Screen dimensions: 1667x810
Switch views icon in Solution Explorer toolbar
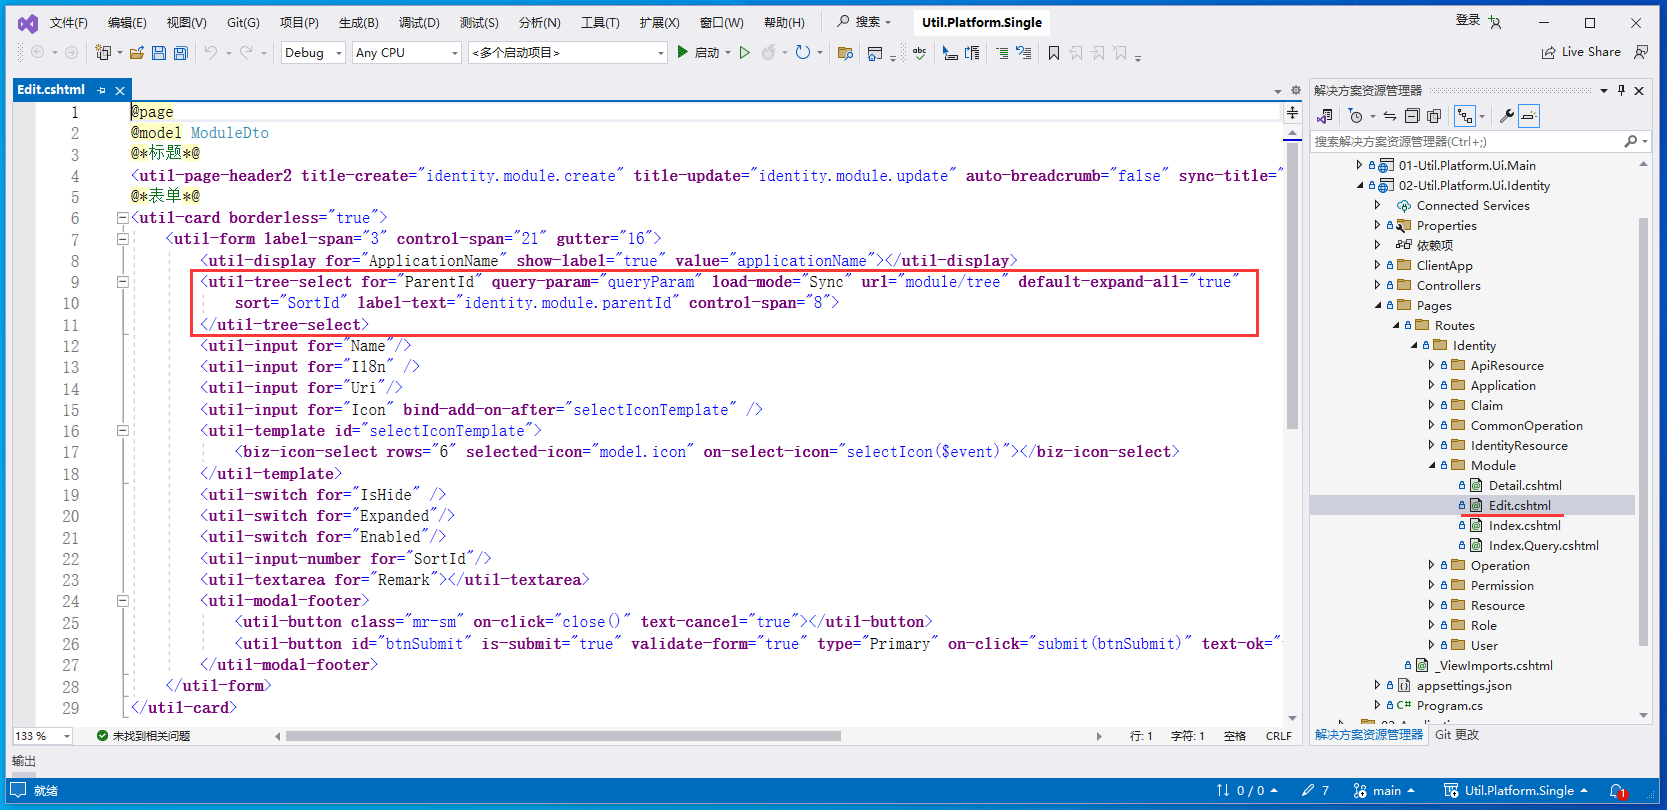click(1325, 116)
